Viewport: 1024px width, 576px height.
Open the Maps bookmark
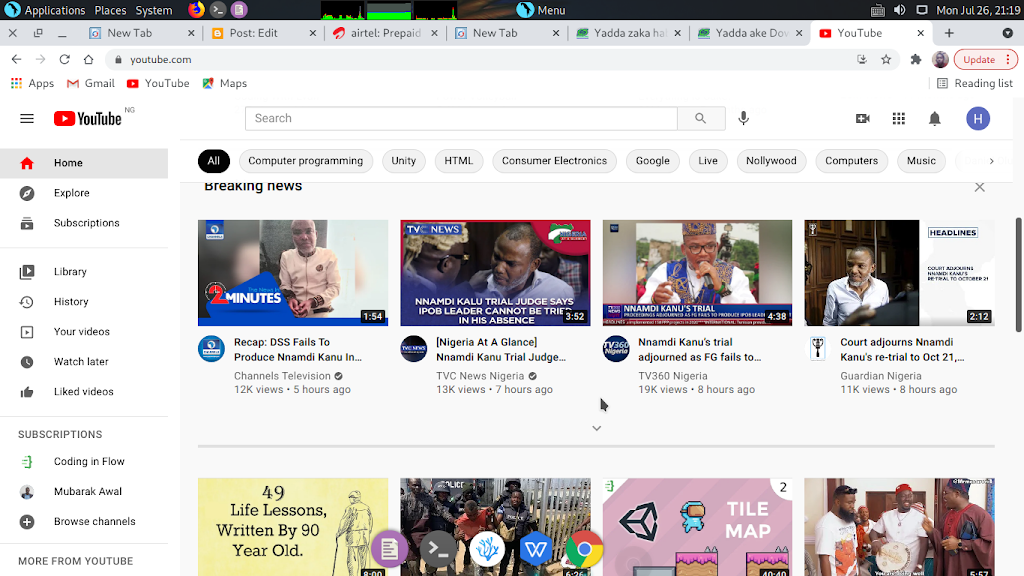[225, 84]
